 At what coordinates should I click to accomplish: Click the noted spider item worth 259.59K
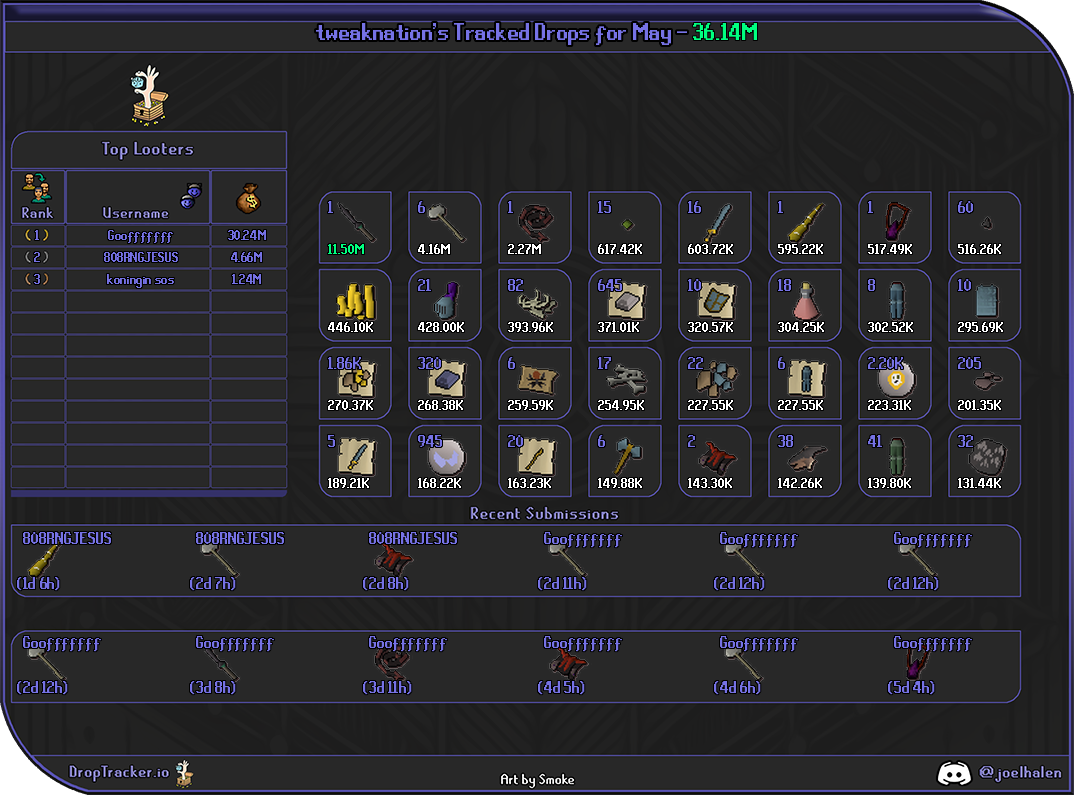coord(534,383)
